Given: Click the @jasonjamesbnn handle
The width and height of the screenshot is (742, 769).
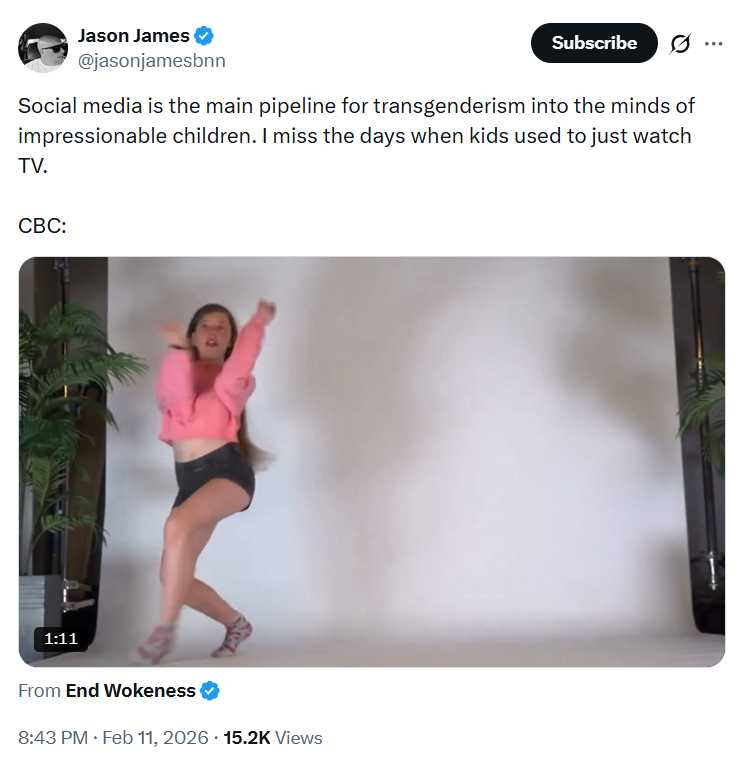Looking at the screenshot, I should (x=152, y=61).
